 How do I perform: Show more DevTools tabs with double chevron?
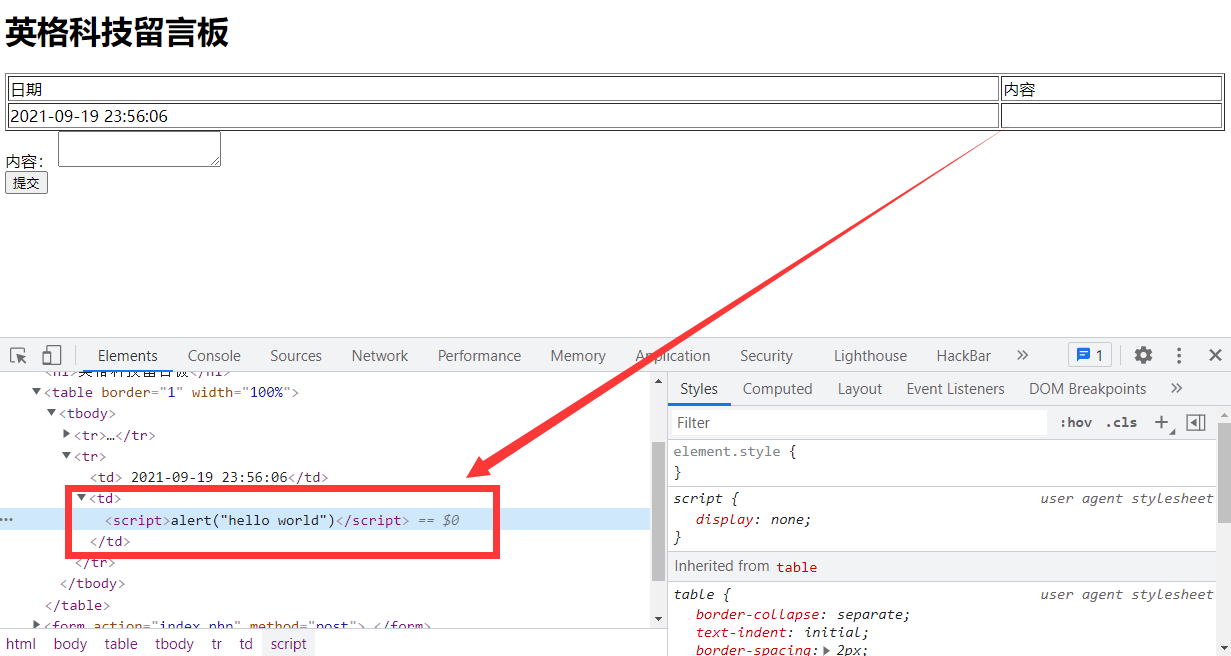click(1022, 355)
